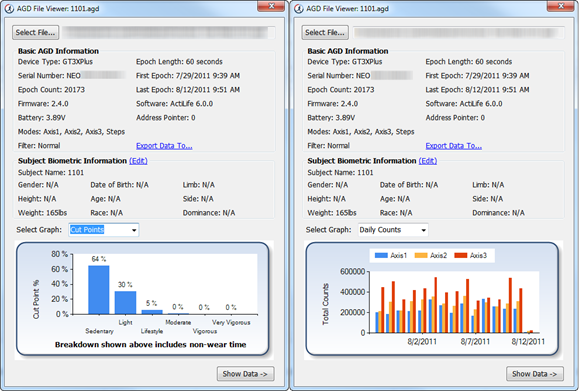This screenshot has width=579, height=391.
Task: Click the Axis2 orange legend swatch
Action: (x=421, y=255)
